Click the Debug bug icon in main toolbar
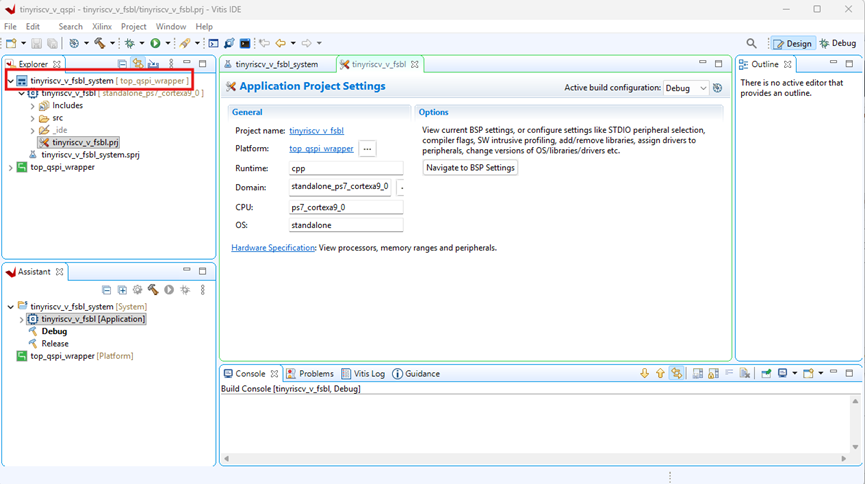Screen dimensions: 865x484 128,43
